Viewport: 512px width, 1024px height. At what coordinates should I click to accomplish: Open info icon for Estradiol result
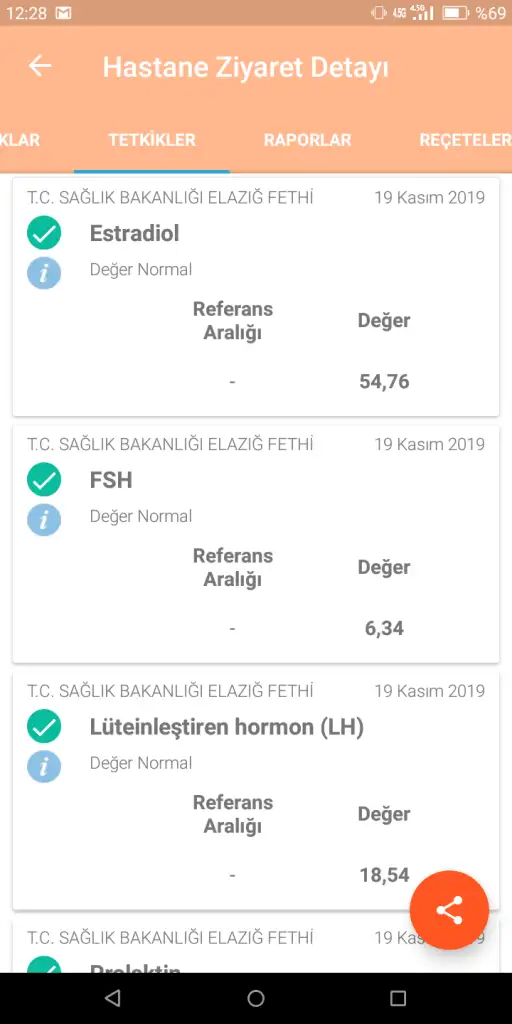(x=44, y=273)
